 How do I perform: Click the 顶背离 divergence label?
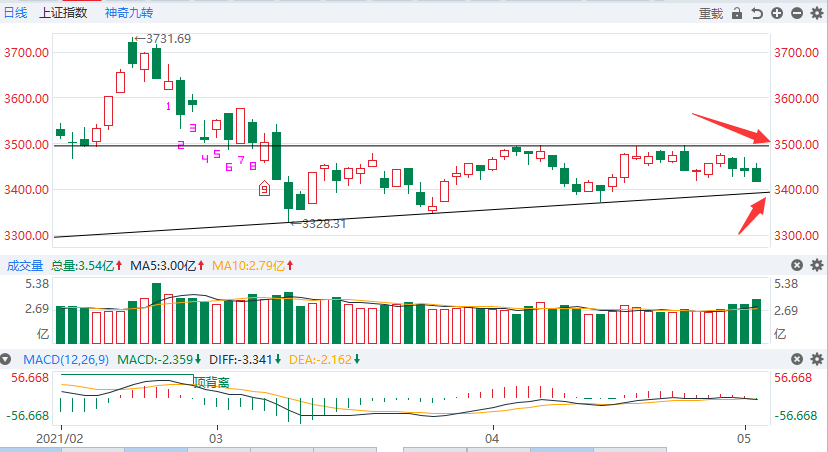211,381
